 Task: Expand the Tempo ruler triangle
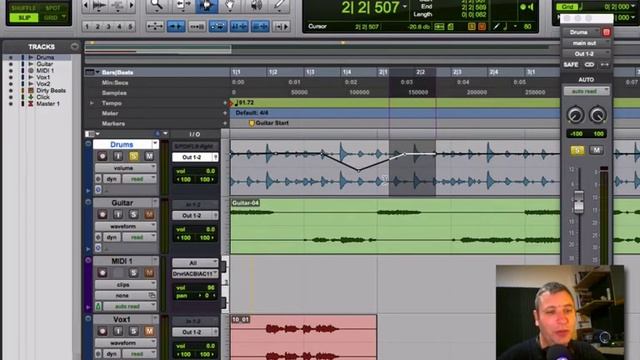(91, 103)
